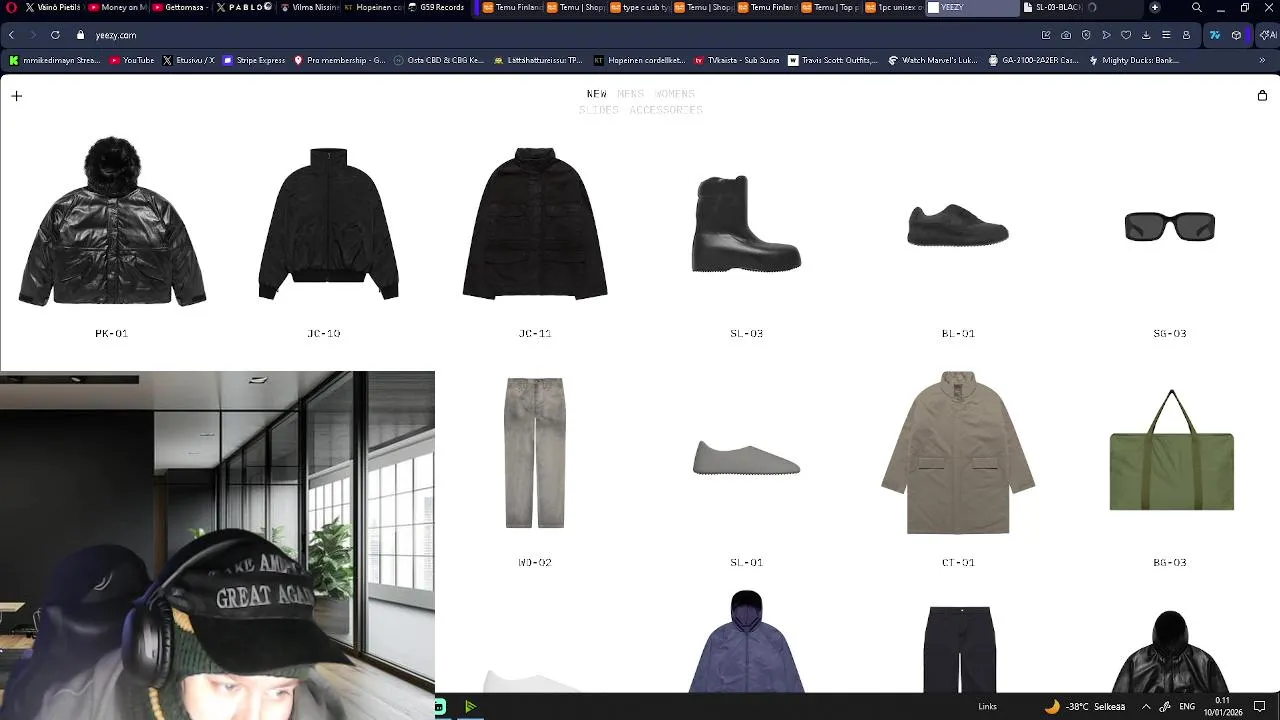Click the edit page toolbar icon
This screenshot has height=720, width=1280.
tap(1046, 35)
